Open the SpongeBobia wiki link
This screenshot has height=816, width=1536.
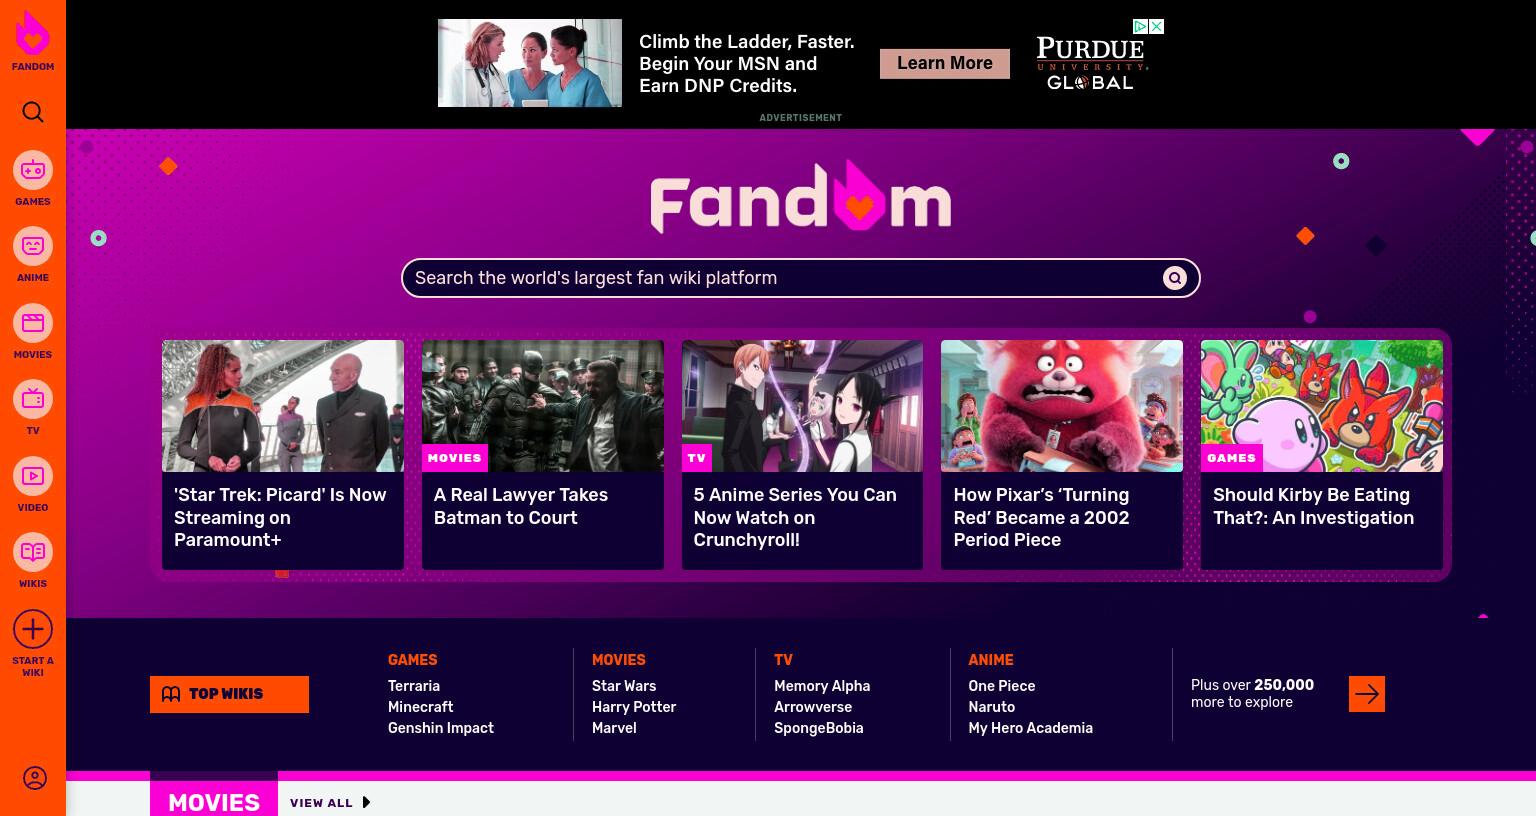point(818,728)
